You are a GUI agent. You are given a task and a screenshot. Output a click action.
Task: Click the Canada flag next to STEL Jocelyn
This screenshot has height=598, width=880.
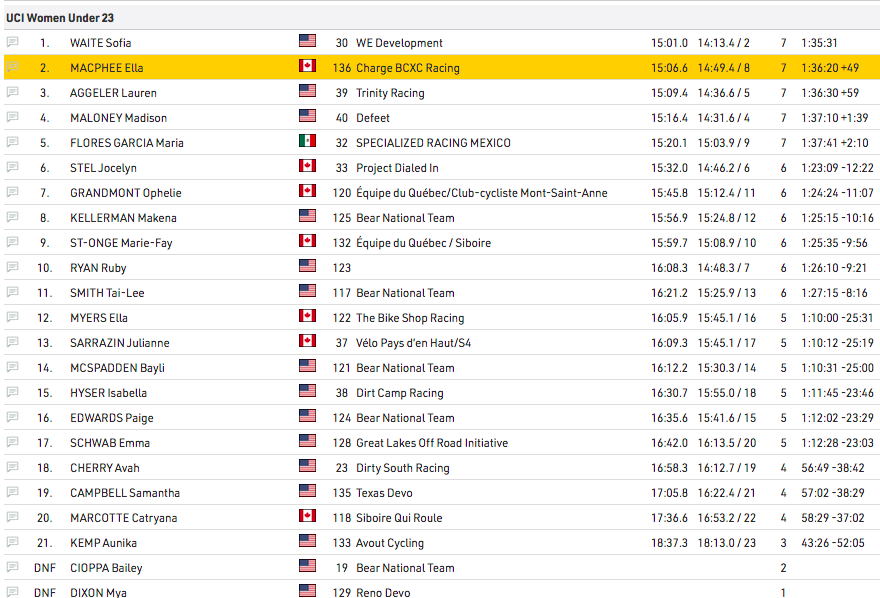tap(307, 165)
